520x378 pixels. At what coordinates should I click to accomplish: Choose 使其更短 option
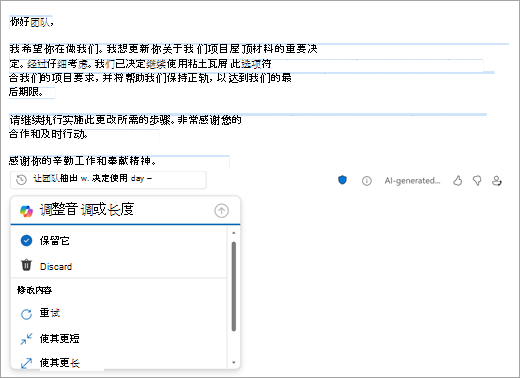tap(119, 339)
